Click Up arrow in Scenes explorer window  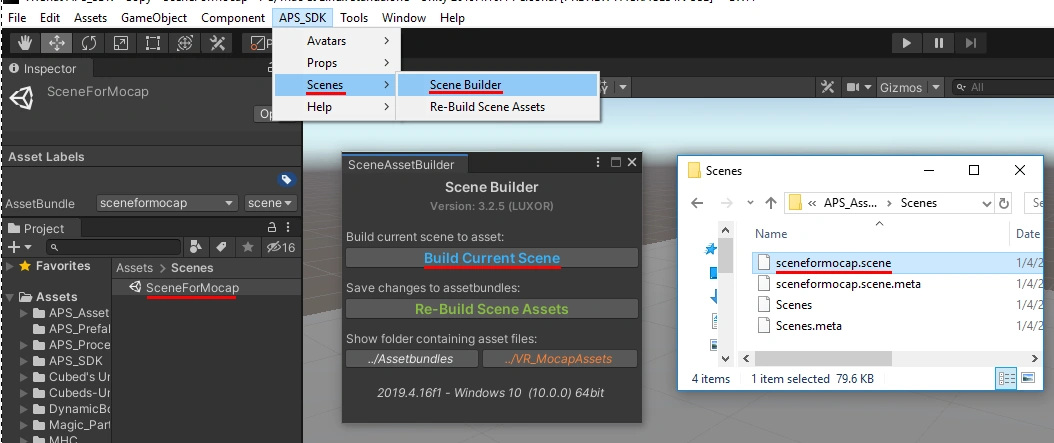click(x=771, y=203)
